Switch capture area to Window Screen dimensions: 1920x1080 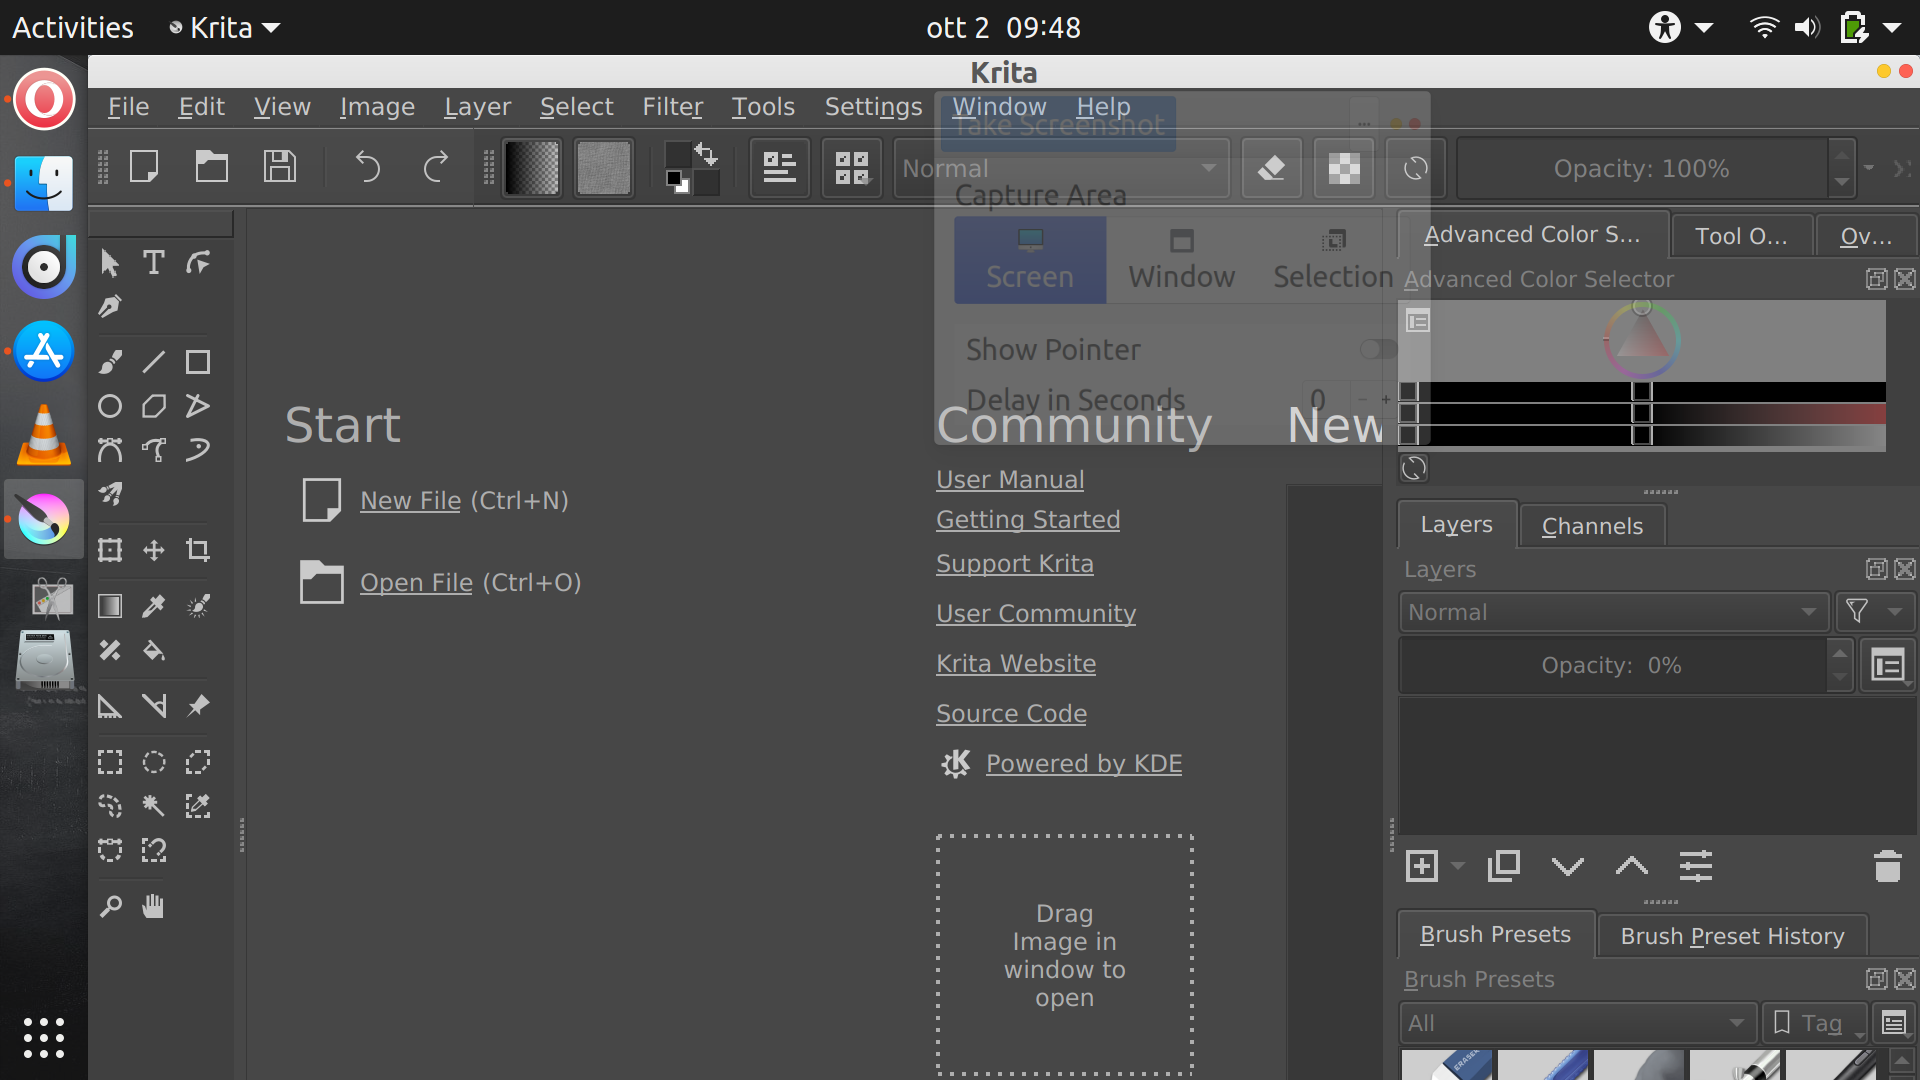pyautogui.click(x=1181, y=260)
